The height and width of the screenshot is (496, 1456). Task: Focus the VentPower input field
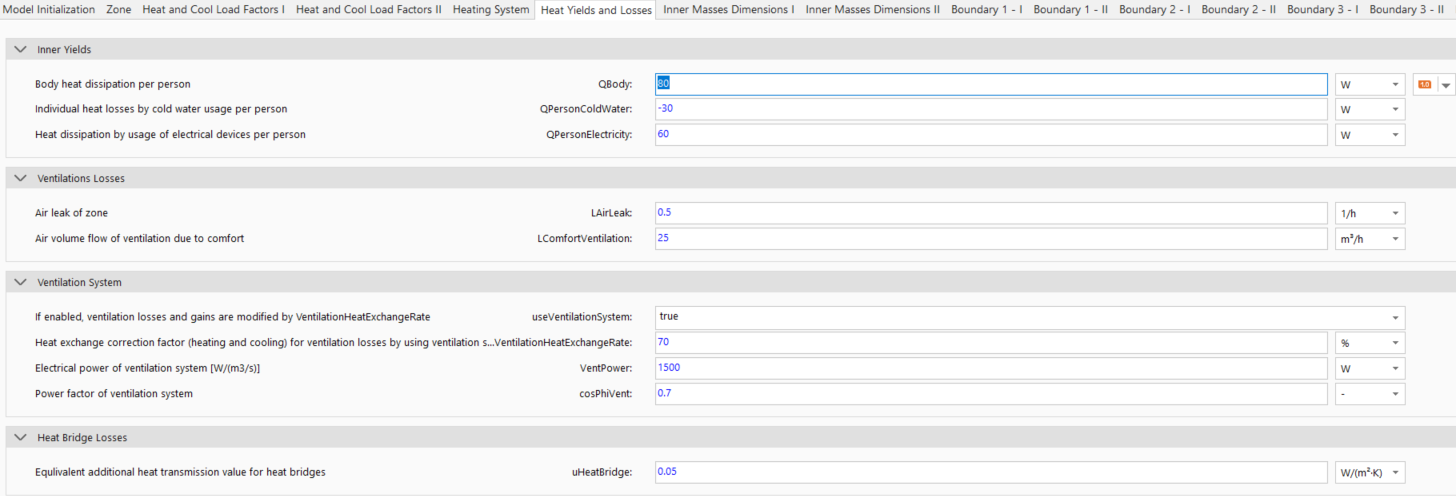point(991,368)
